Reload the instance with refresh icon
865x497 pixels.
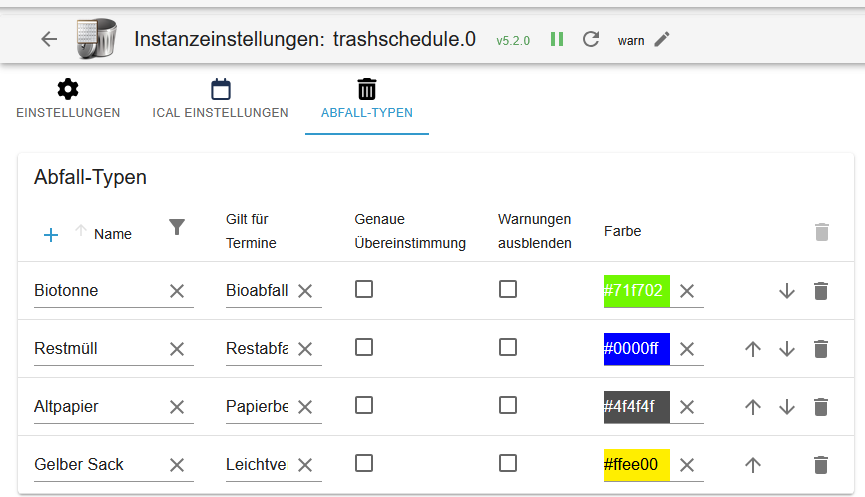(x=591, y=39)
